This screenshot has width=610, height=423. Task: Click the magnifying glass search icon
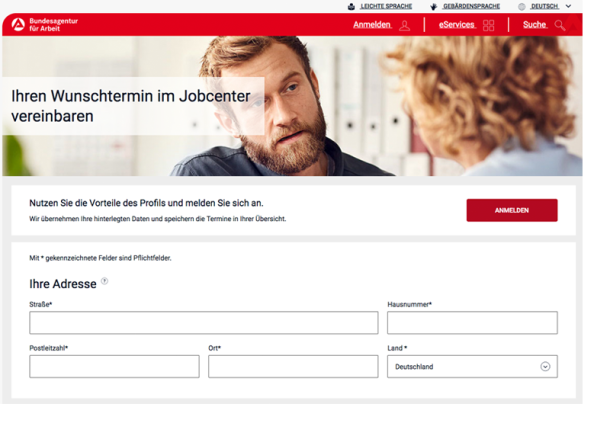[x=560, y=26]
